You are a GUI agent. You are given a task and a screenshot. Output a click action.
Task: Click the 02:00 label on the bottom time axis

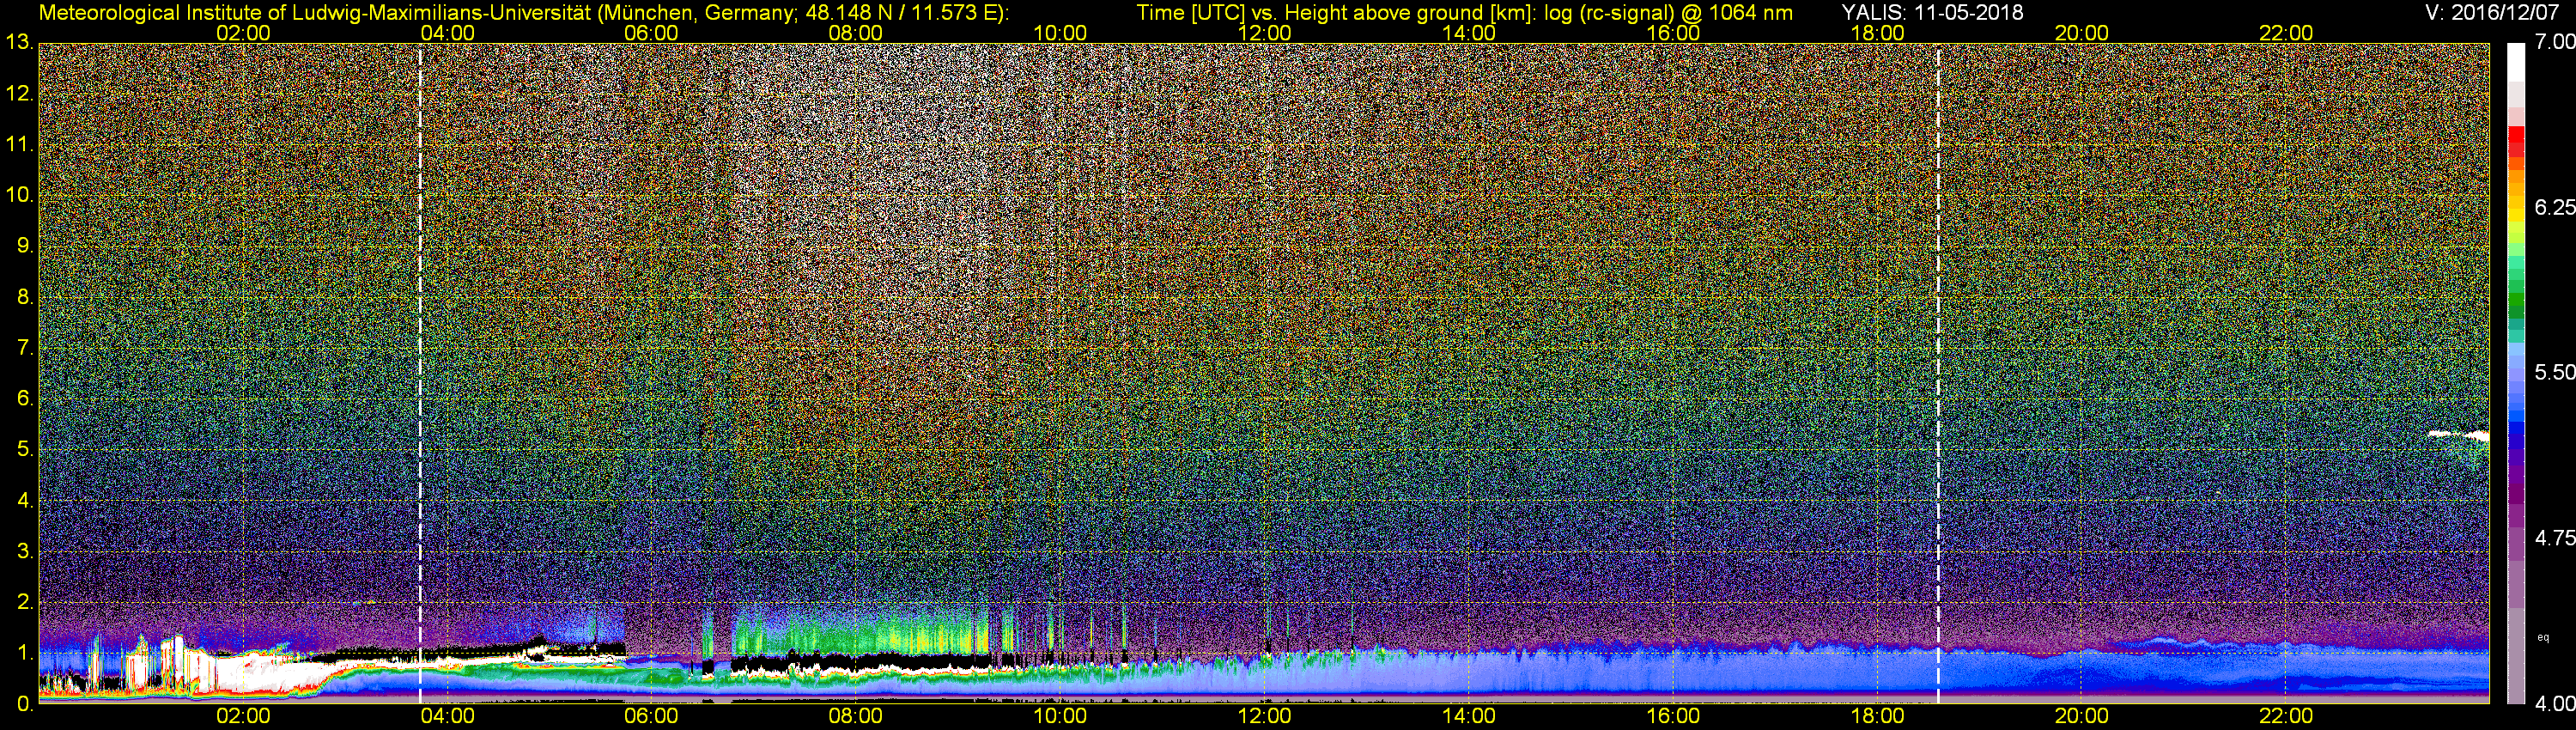pyautogui.click(x=243, y=716)
